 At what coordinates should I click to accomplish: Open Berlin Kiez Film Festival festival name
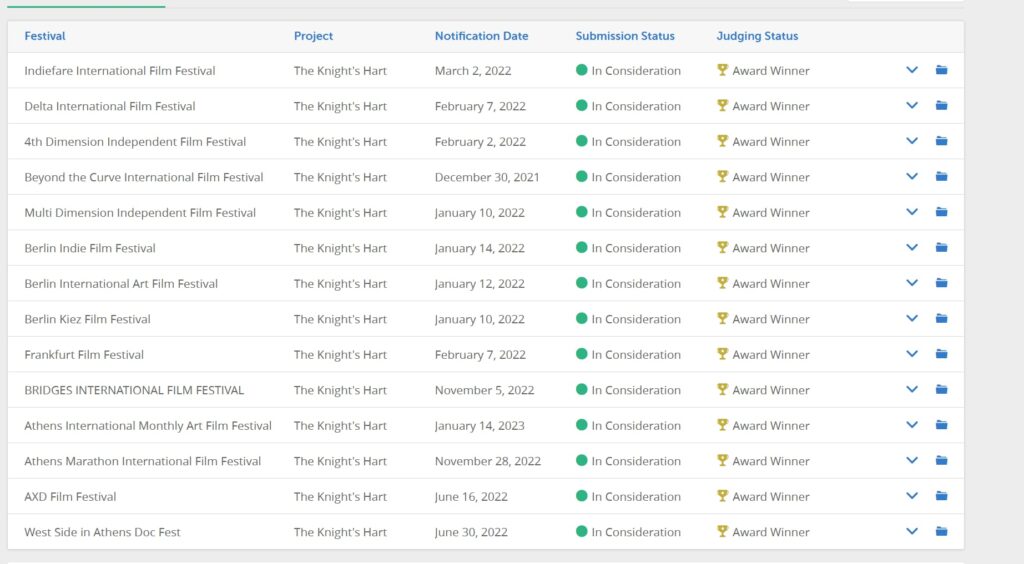click(88, 319)
